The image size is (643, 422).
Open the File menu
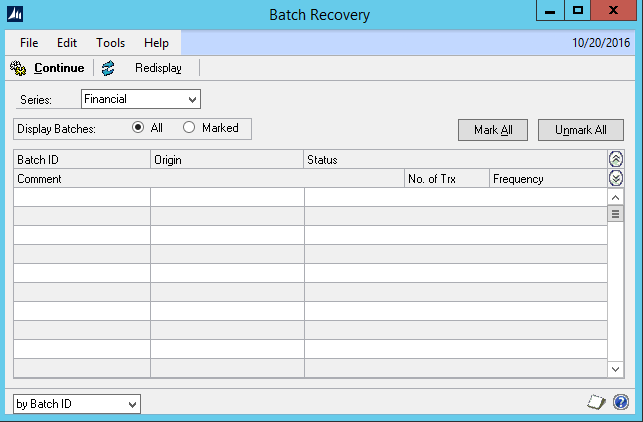pos(29,43)
